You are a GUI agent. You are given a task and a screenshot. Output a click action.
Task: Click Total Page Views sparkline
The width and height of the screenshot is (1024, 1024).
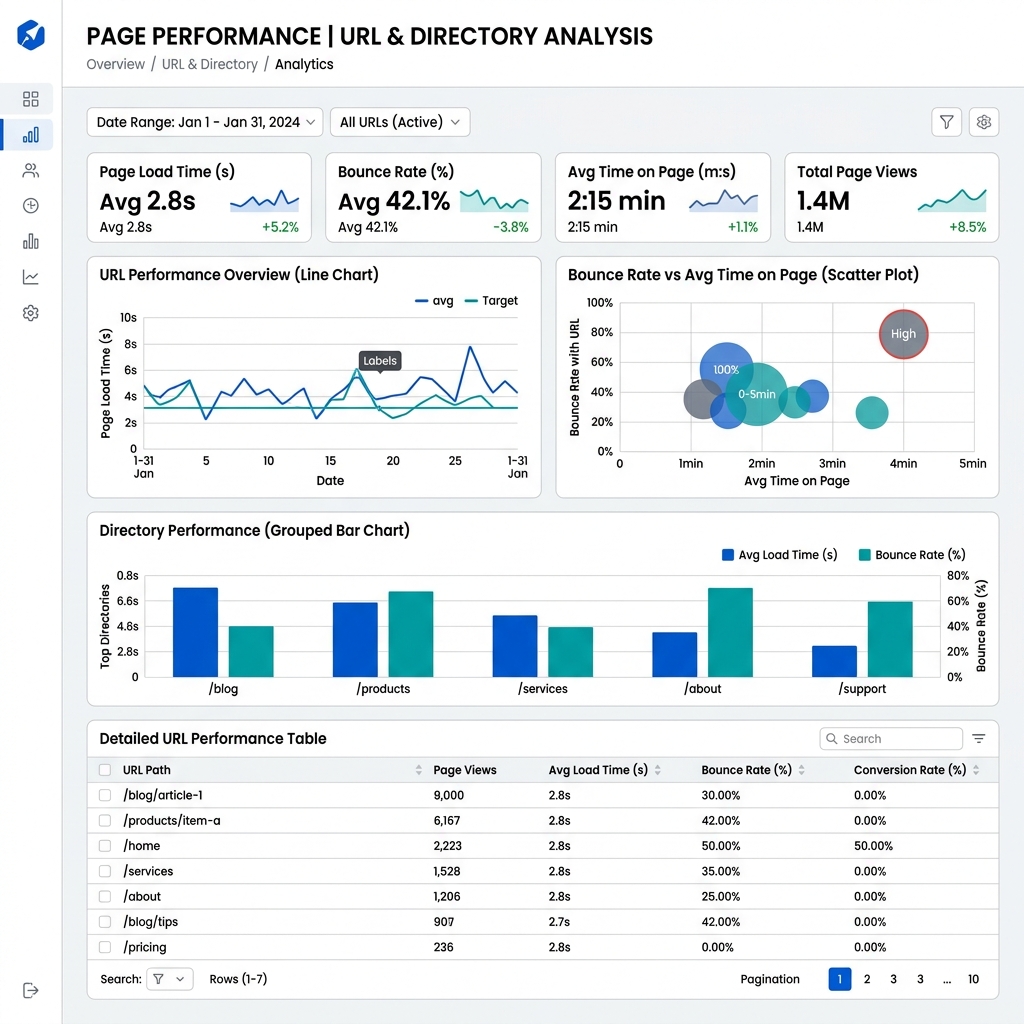pyautogui.click(x=952, y=200)
